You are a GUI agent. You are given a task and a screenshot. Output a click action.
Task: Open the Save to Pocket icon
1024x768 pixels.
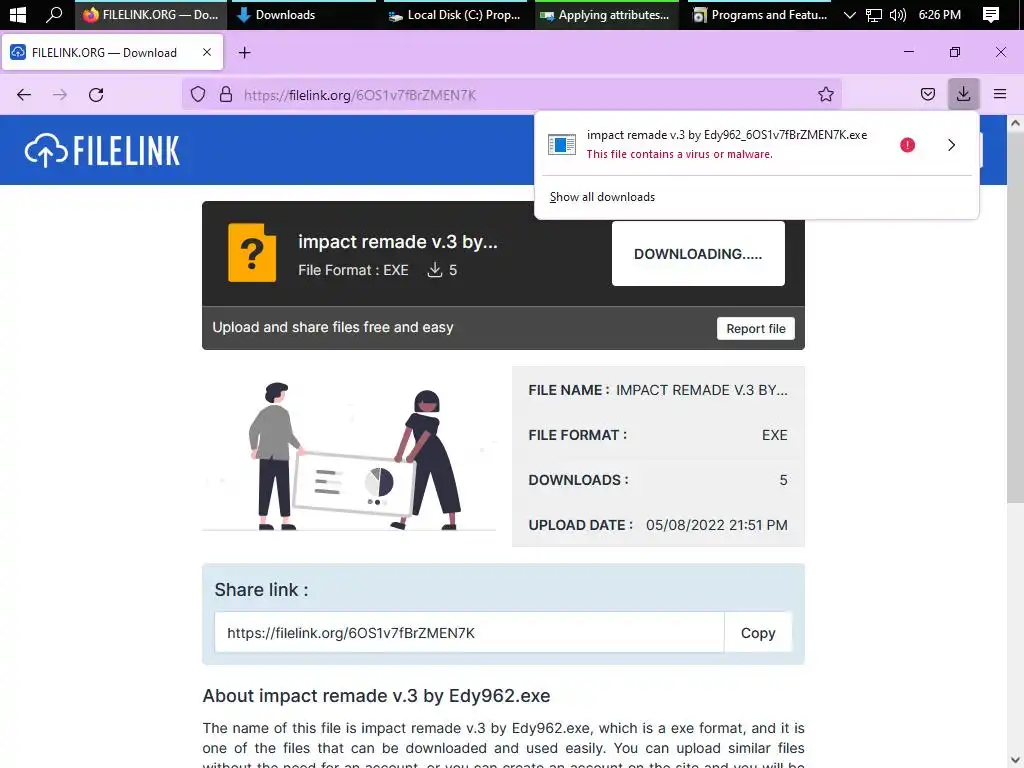927,95
